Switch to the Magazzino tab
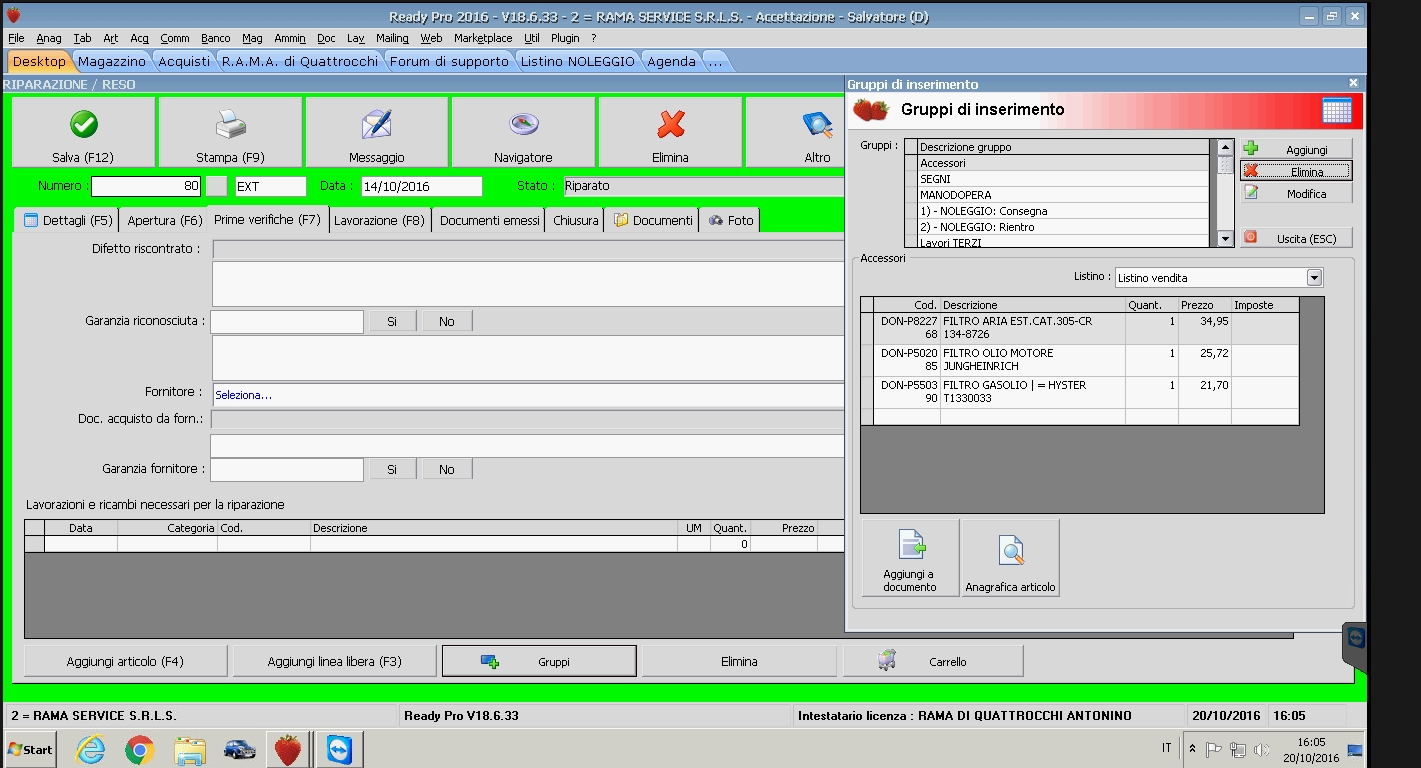This screenshot has width=1421, height=768. (111, 61)
